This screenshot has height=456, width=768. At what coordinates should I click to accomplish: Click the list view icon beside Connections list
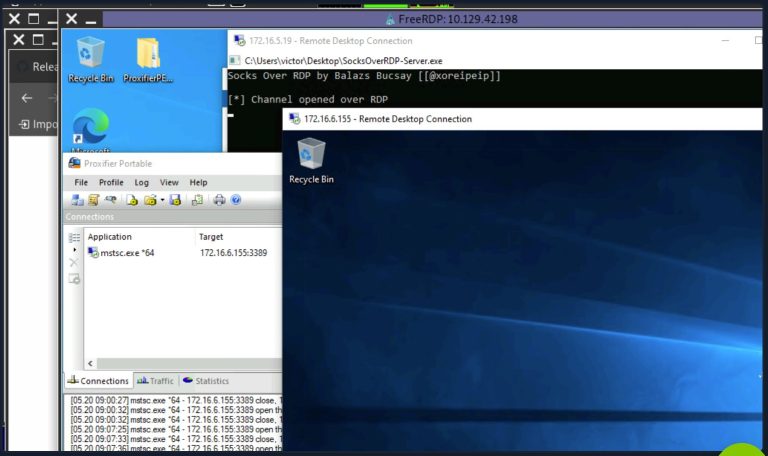coord(74,238)
